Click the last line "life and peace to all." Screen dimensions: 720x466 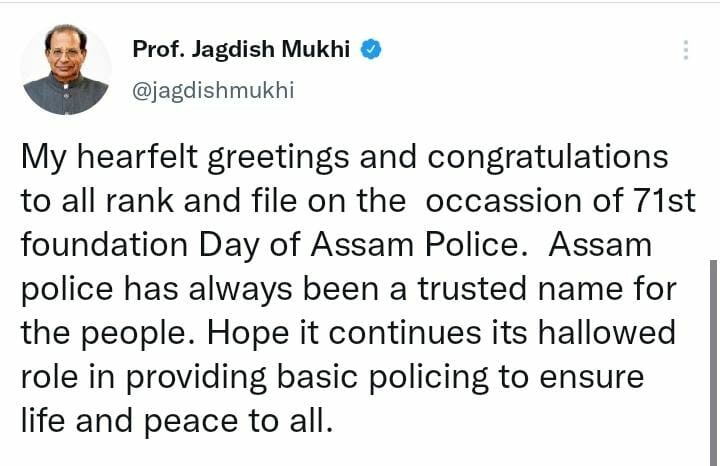point(177,421)
